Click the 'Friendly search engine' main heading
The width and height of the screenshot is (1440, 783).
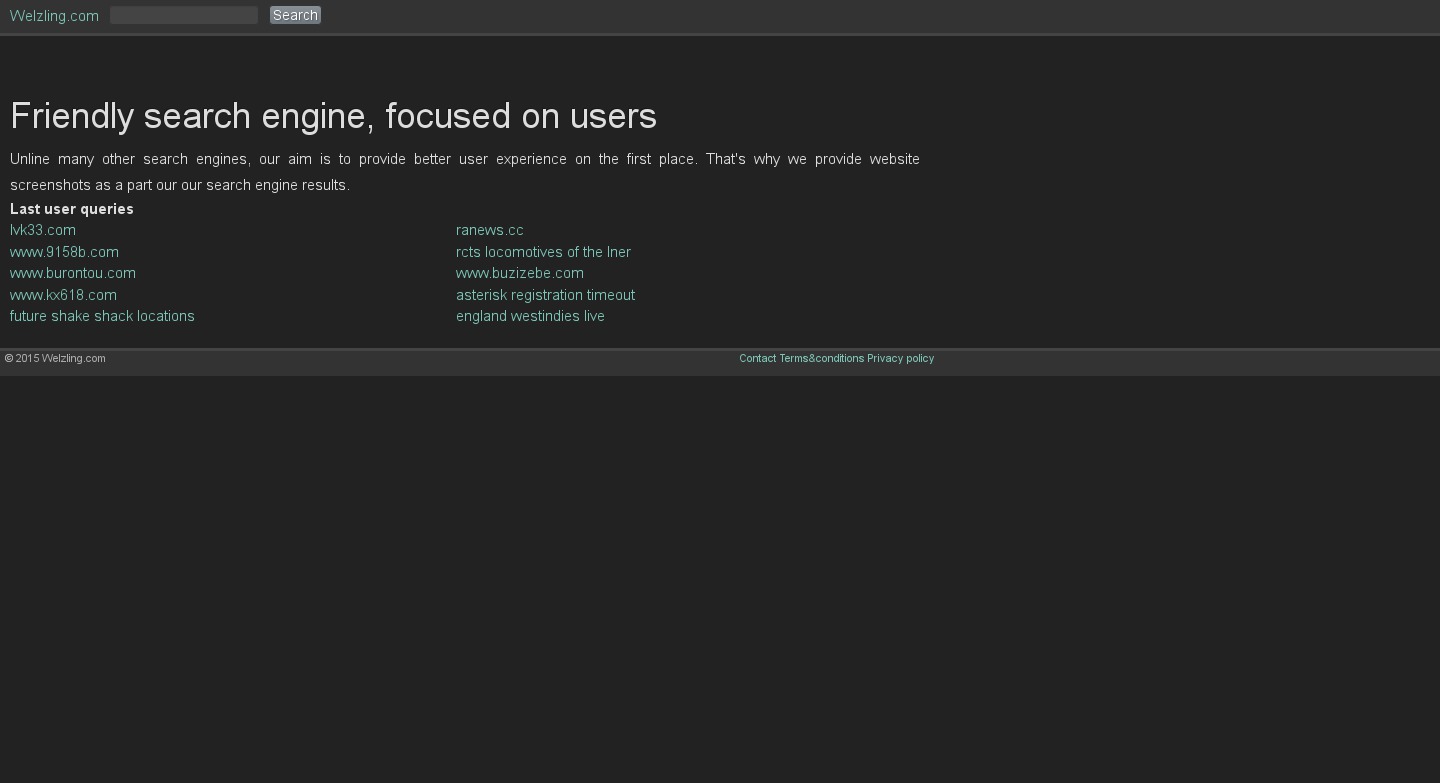click(333, 116)
